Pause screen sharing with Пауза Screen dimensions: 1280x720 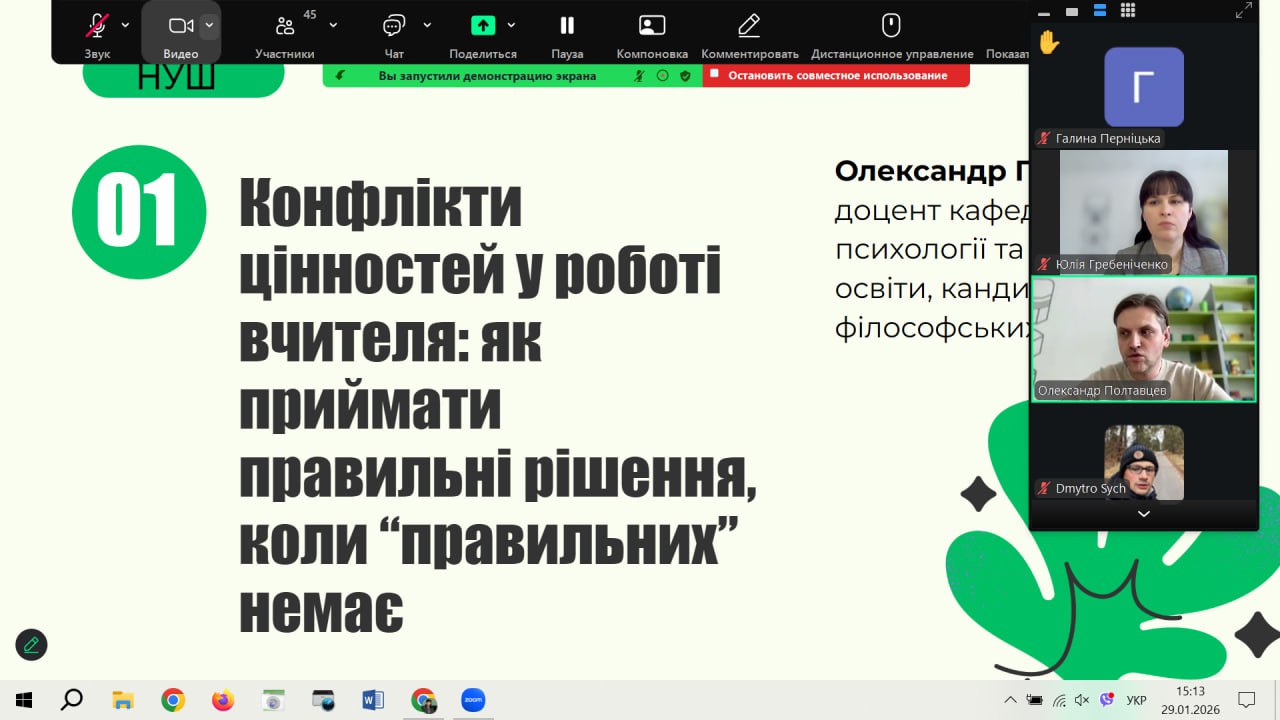[x=567, y=27]
